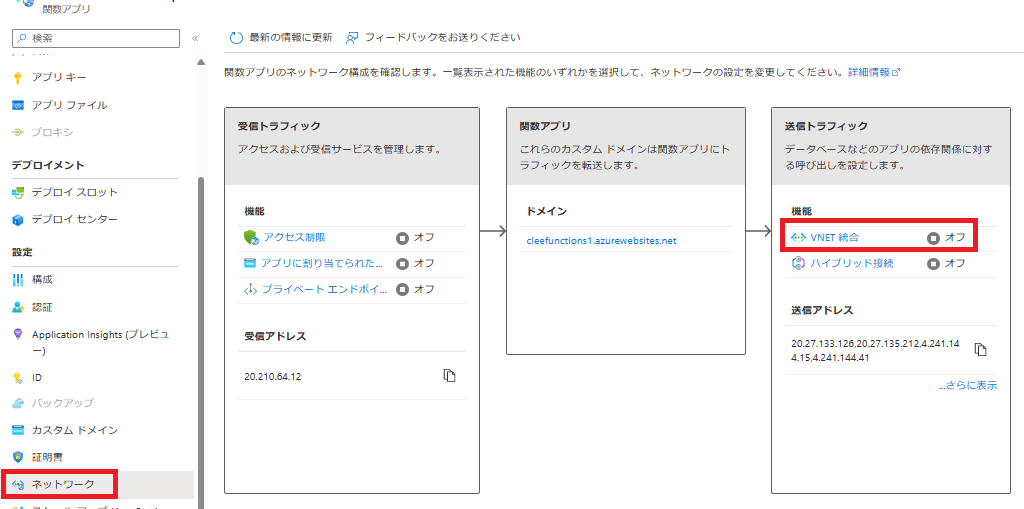Open アプリに割り当てられた... link
The image size is (1024, 509).
pos(323,263)
